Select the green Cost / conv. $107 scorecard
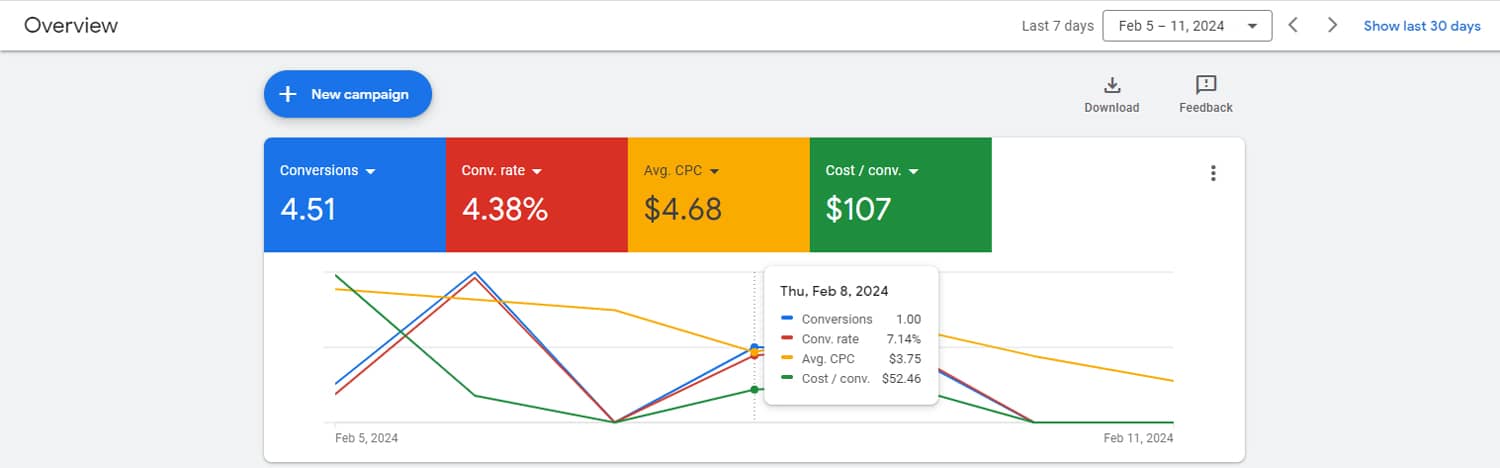1500x468 pixels. pyautogui.click(x=900, y=195)
